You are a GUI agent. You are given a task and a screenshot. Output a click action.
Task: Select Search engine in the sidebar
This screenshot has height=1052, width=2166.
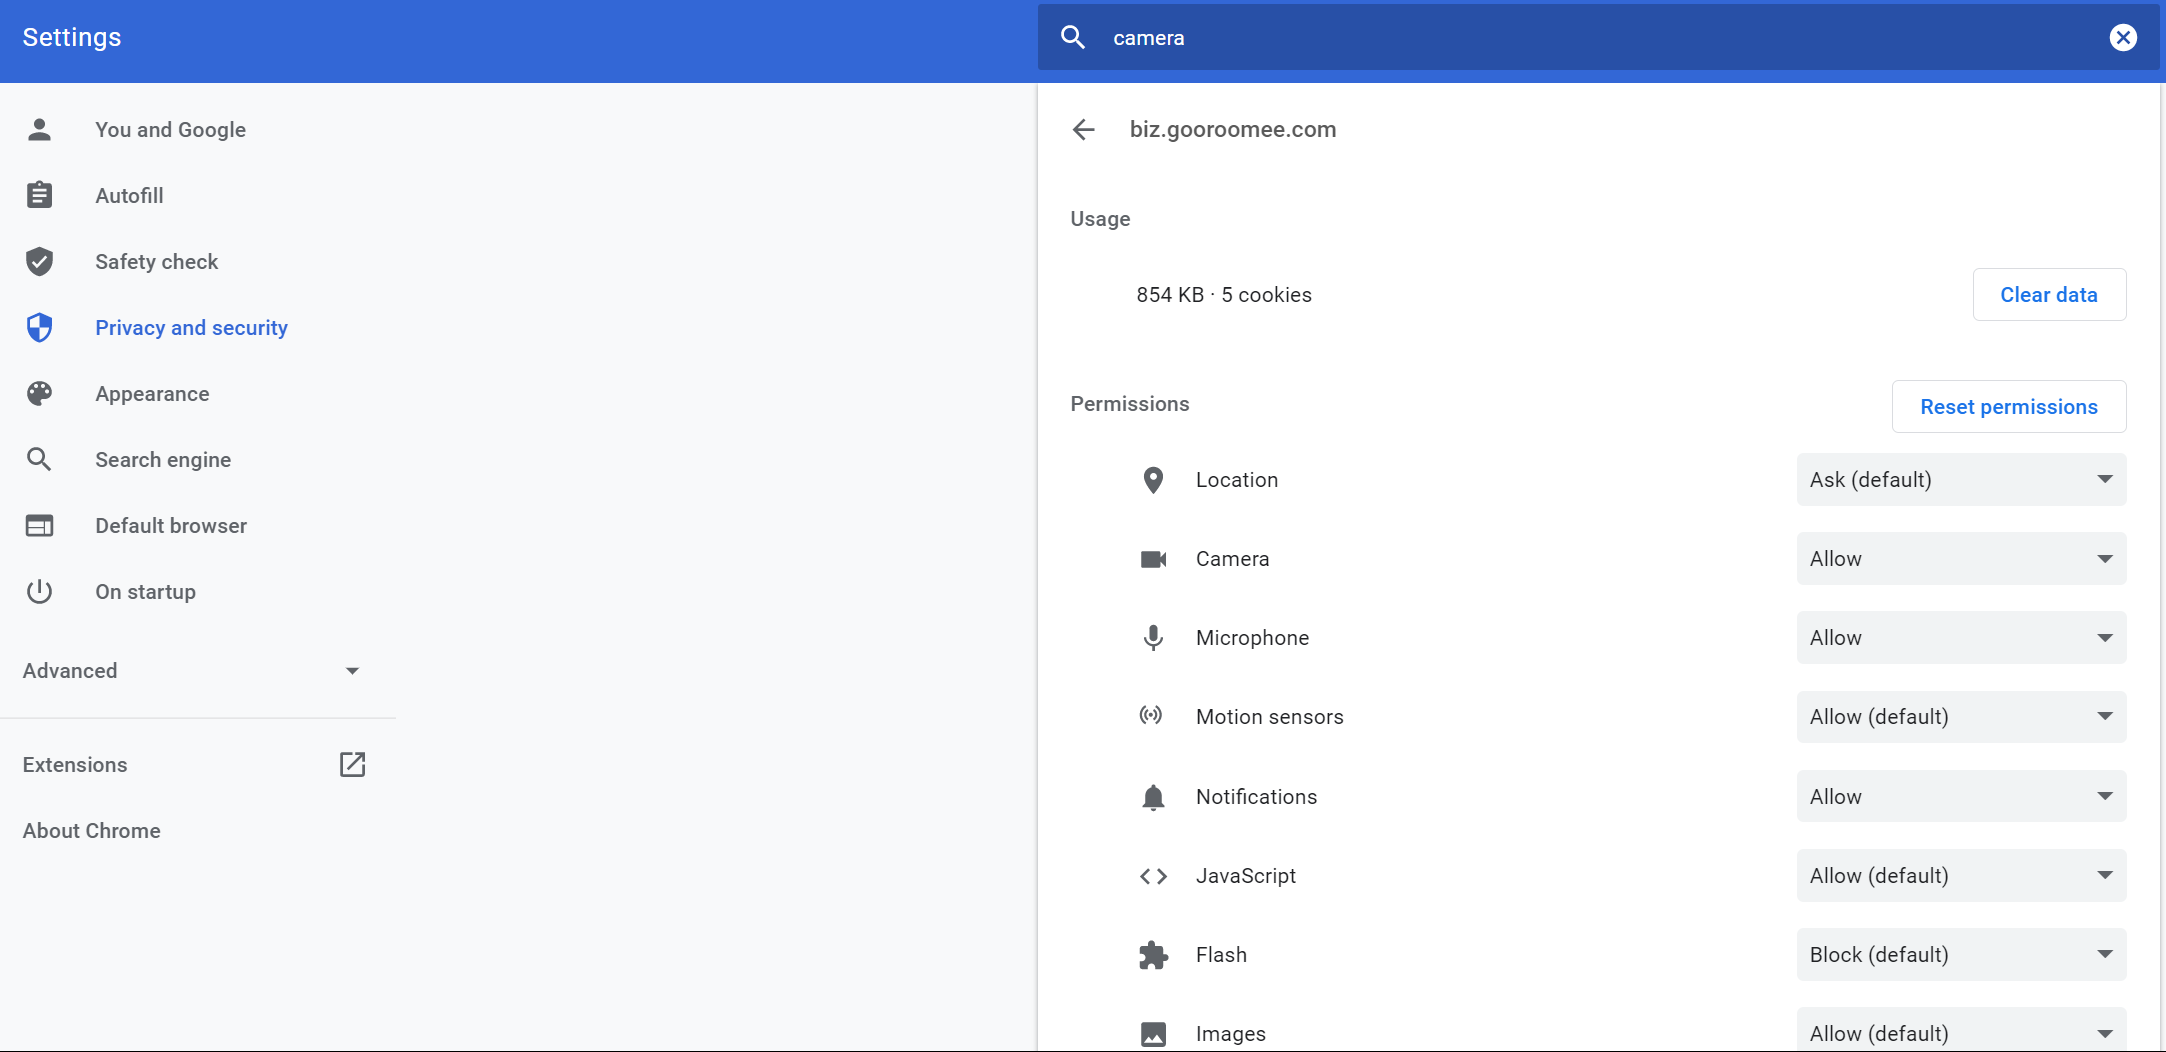[x=163, y=460]
